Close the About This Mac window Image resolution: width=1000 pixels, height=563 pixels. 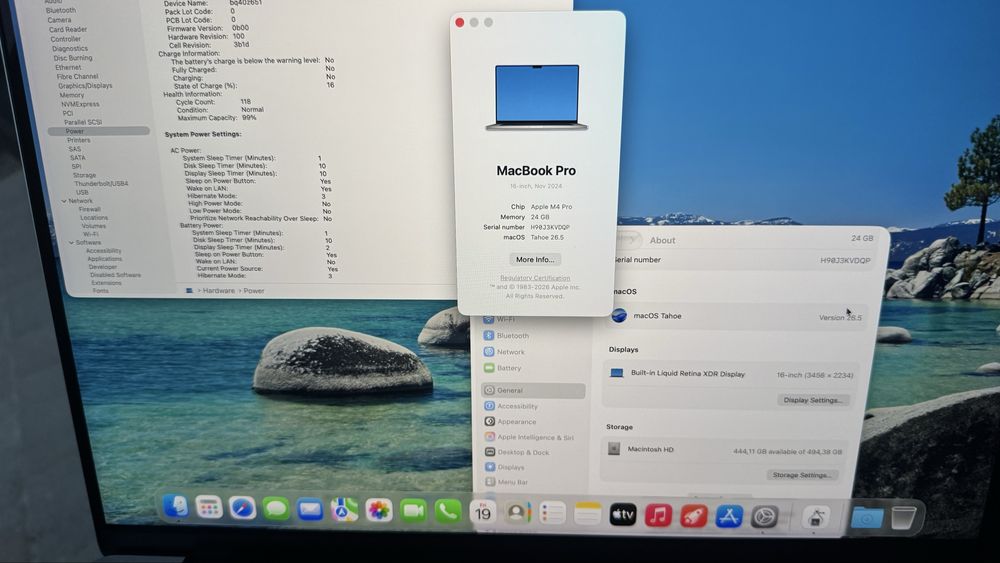pos(460,22)
